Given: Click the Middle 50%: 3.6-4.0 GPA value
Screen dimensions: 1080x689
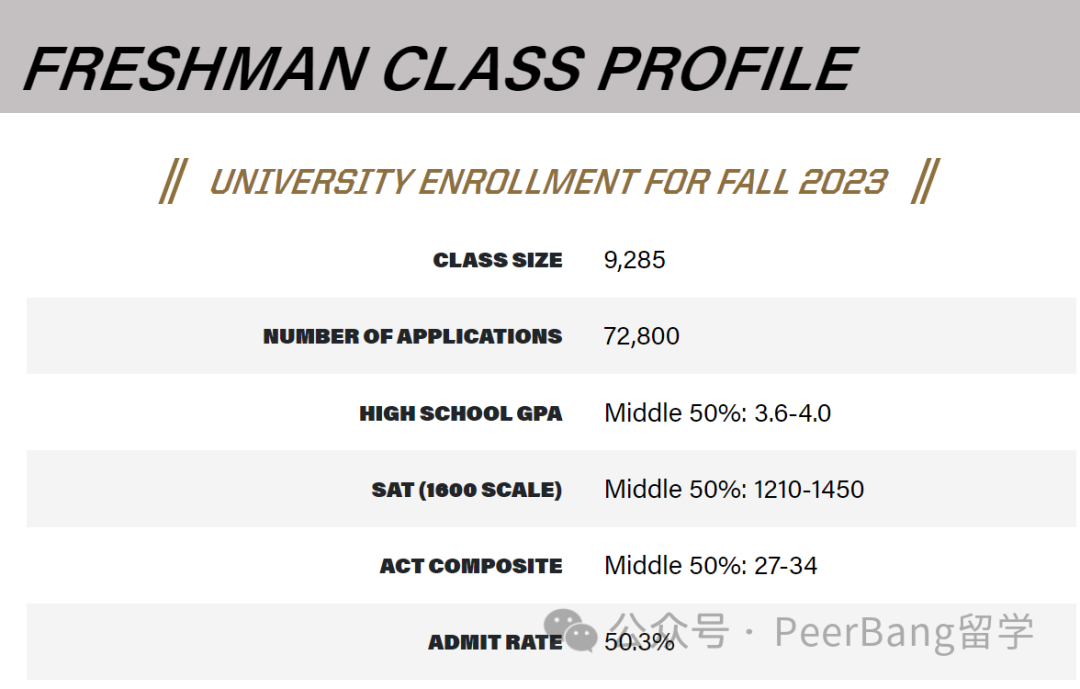Looking at the screenshot, I should pyautogui.click(x=717, y=413).
